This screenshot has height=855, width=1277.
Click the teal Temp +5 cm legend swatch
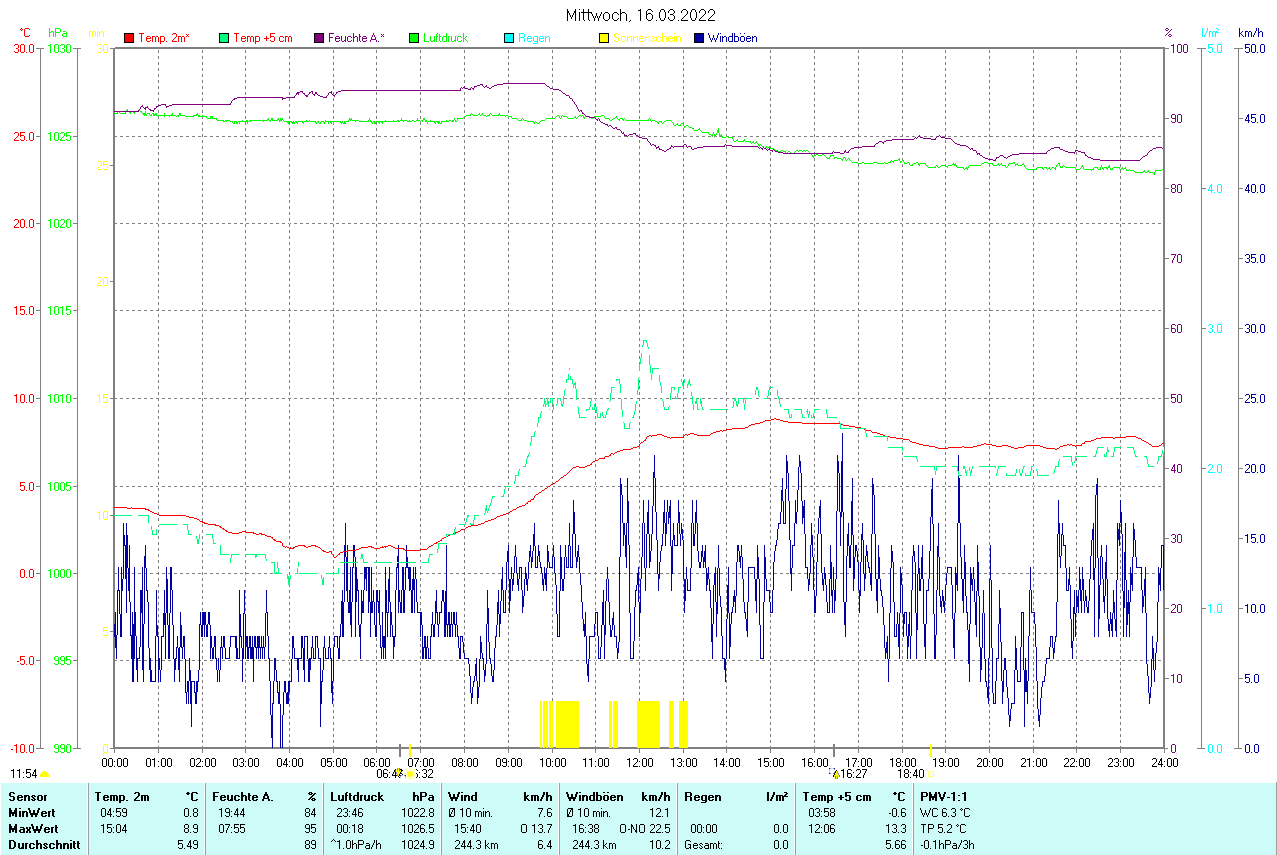(224, 38)
